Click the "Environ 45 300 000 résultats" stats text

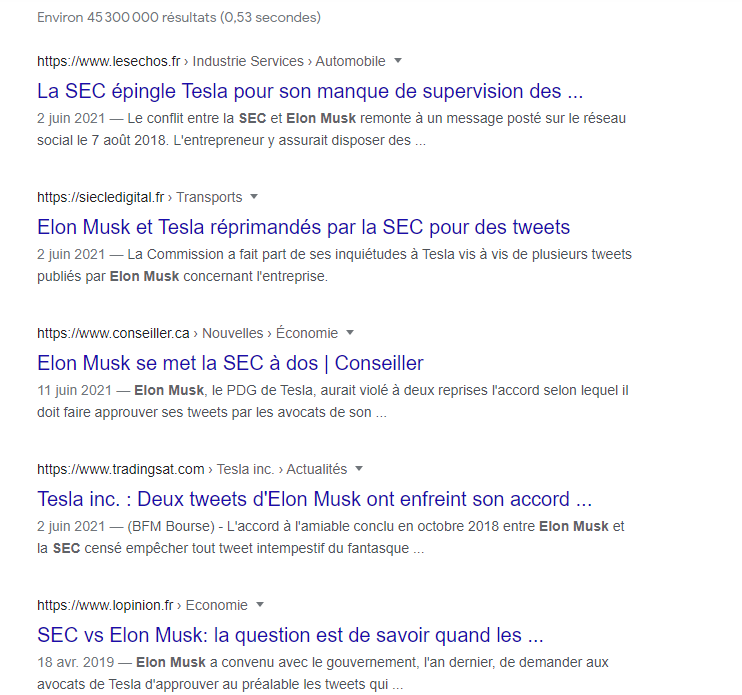pos(179,18)
